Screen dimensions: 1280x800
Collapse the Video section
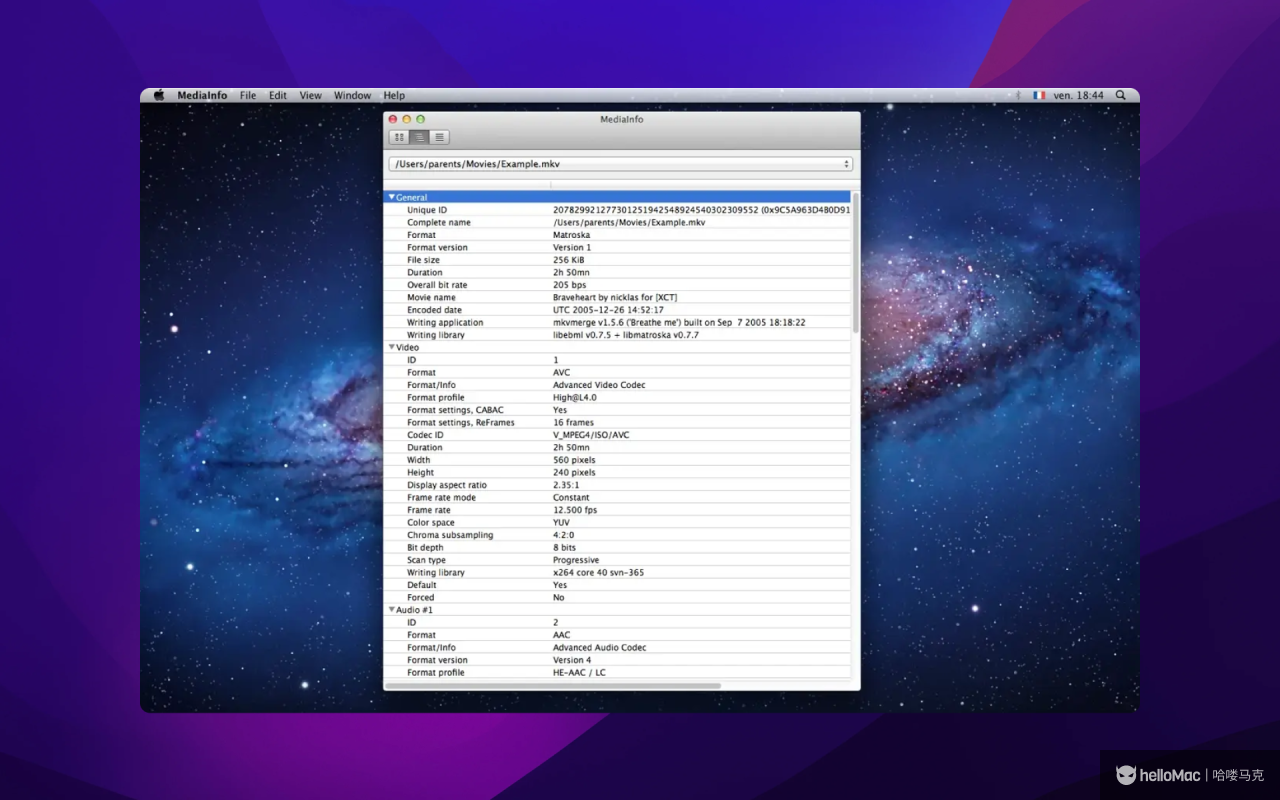coord(392,347)
